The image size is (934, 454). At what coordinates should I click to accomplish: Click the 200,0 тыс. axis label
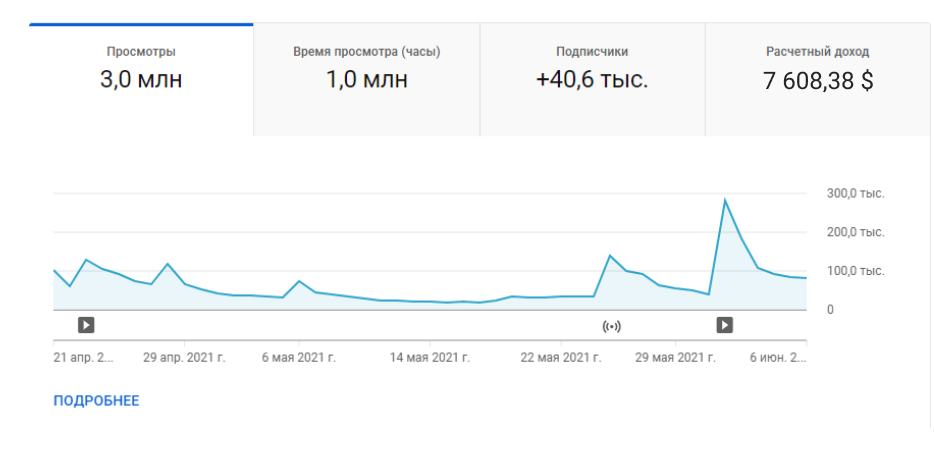(856, 232)
